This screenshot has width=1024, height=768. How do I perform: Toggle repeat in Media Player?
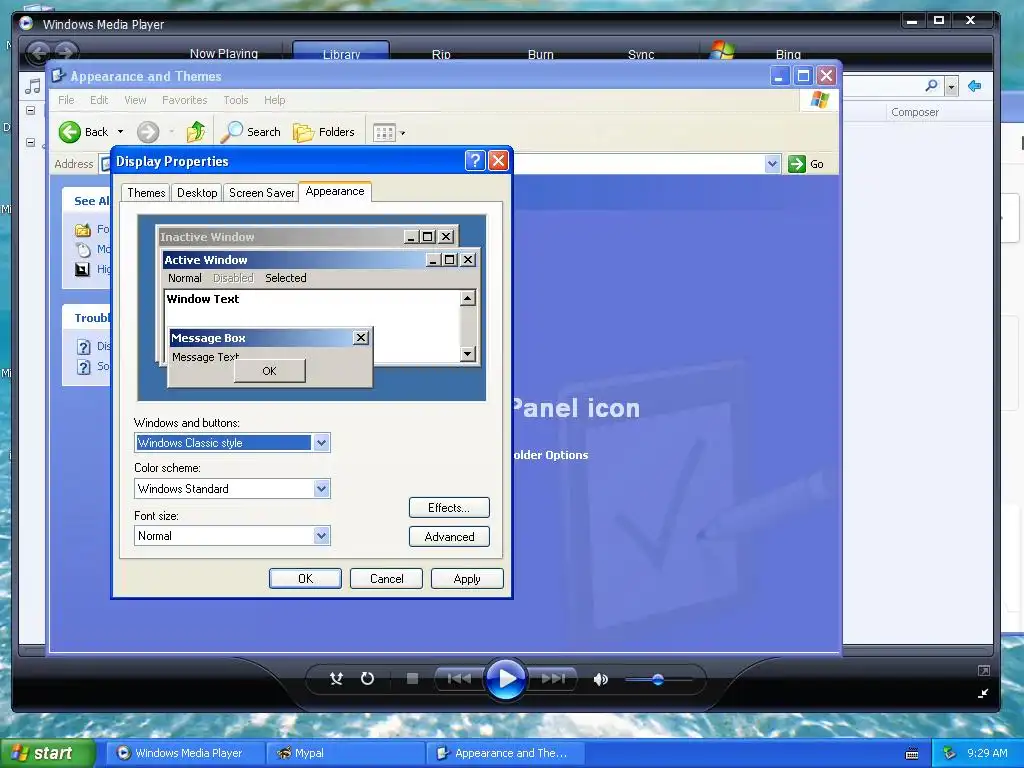point(368,679)
